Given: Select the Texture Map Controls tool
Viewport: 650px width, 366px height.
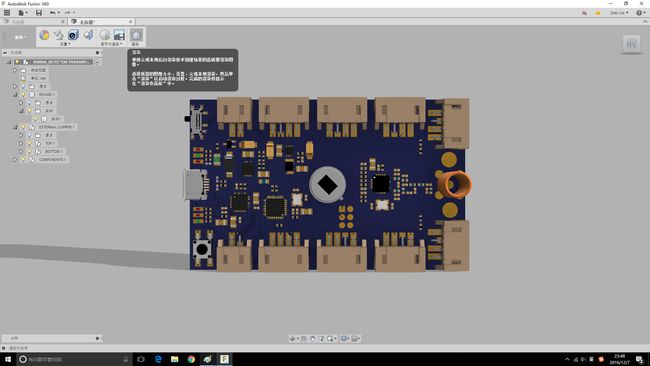Looking at the screenshot, I should 88,35.
